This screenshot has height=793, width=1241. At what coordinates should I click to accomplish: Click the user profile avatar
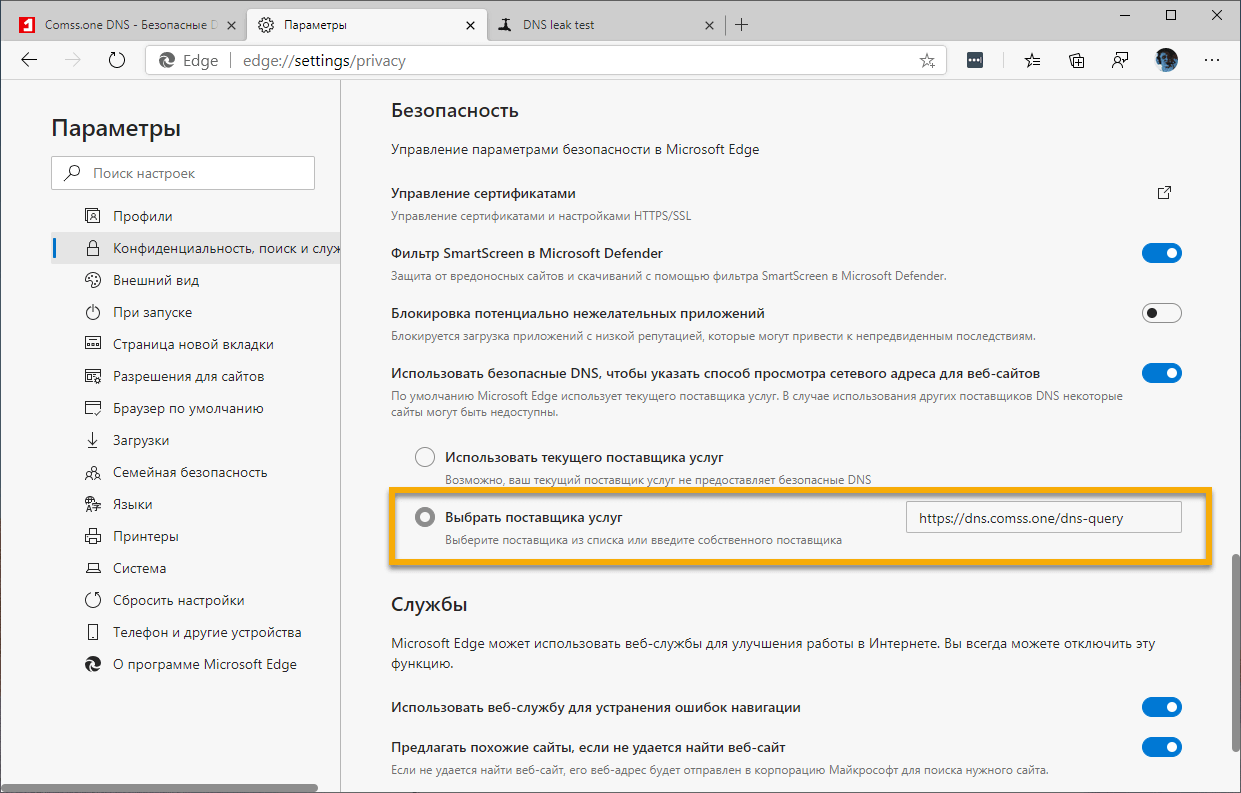(x=1166, y=60)
